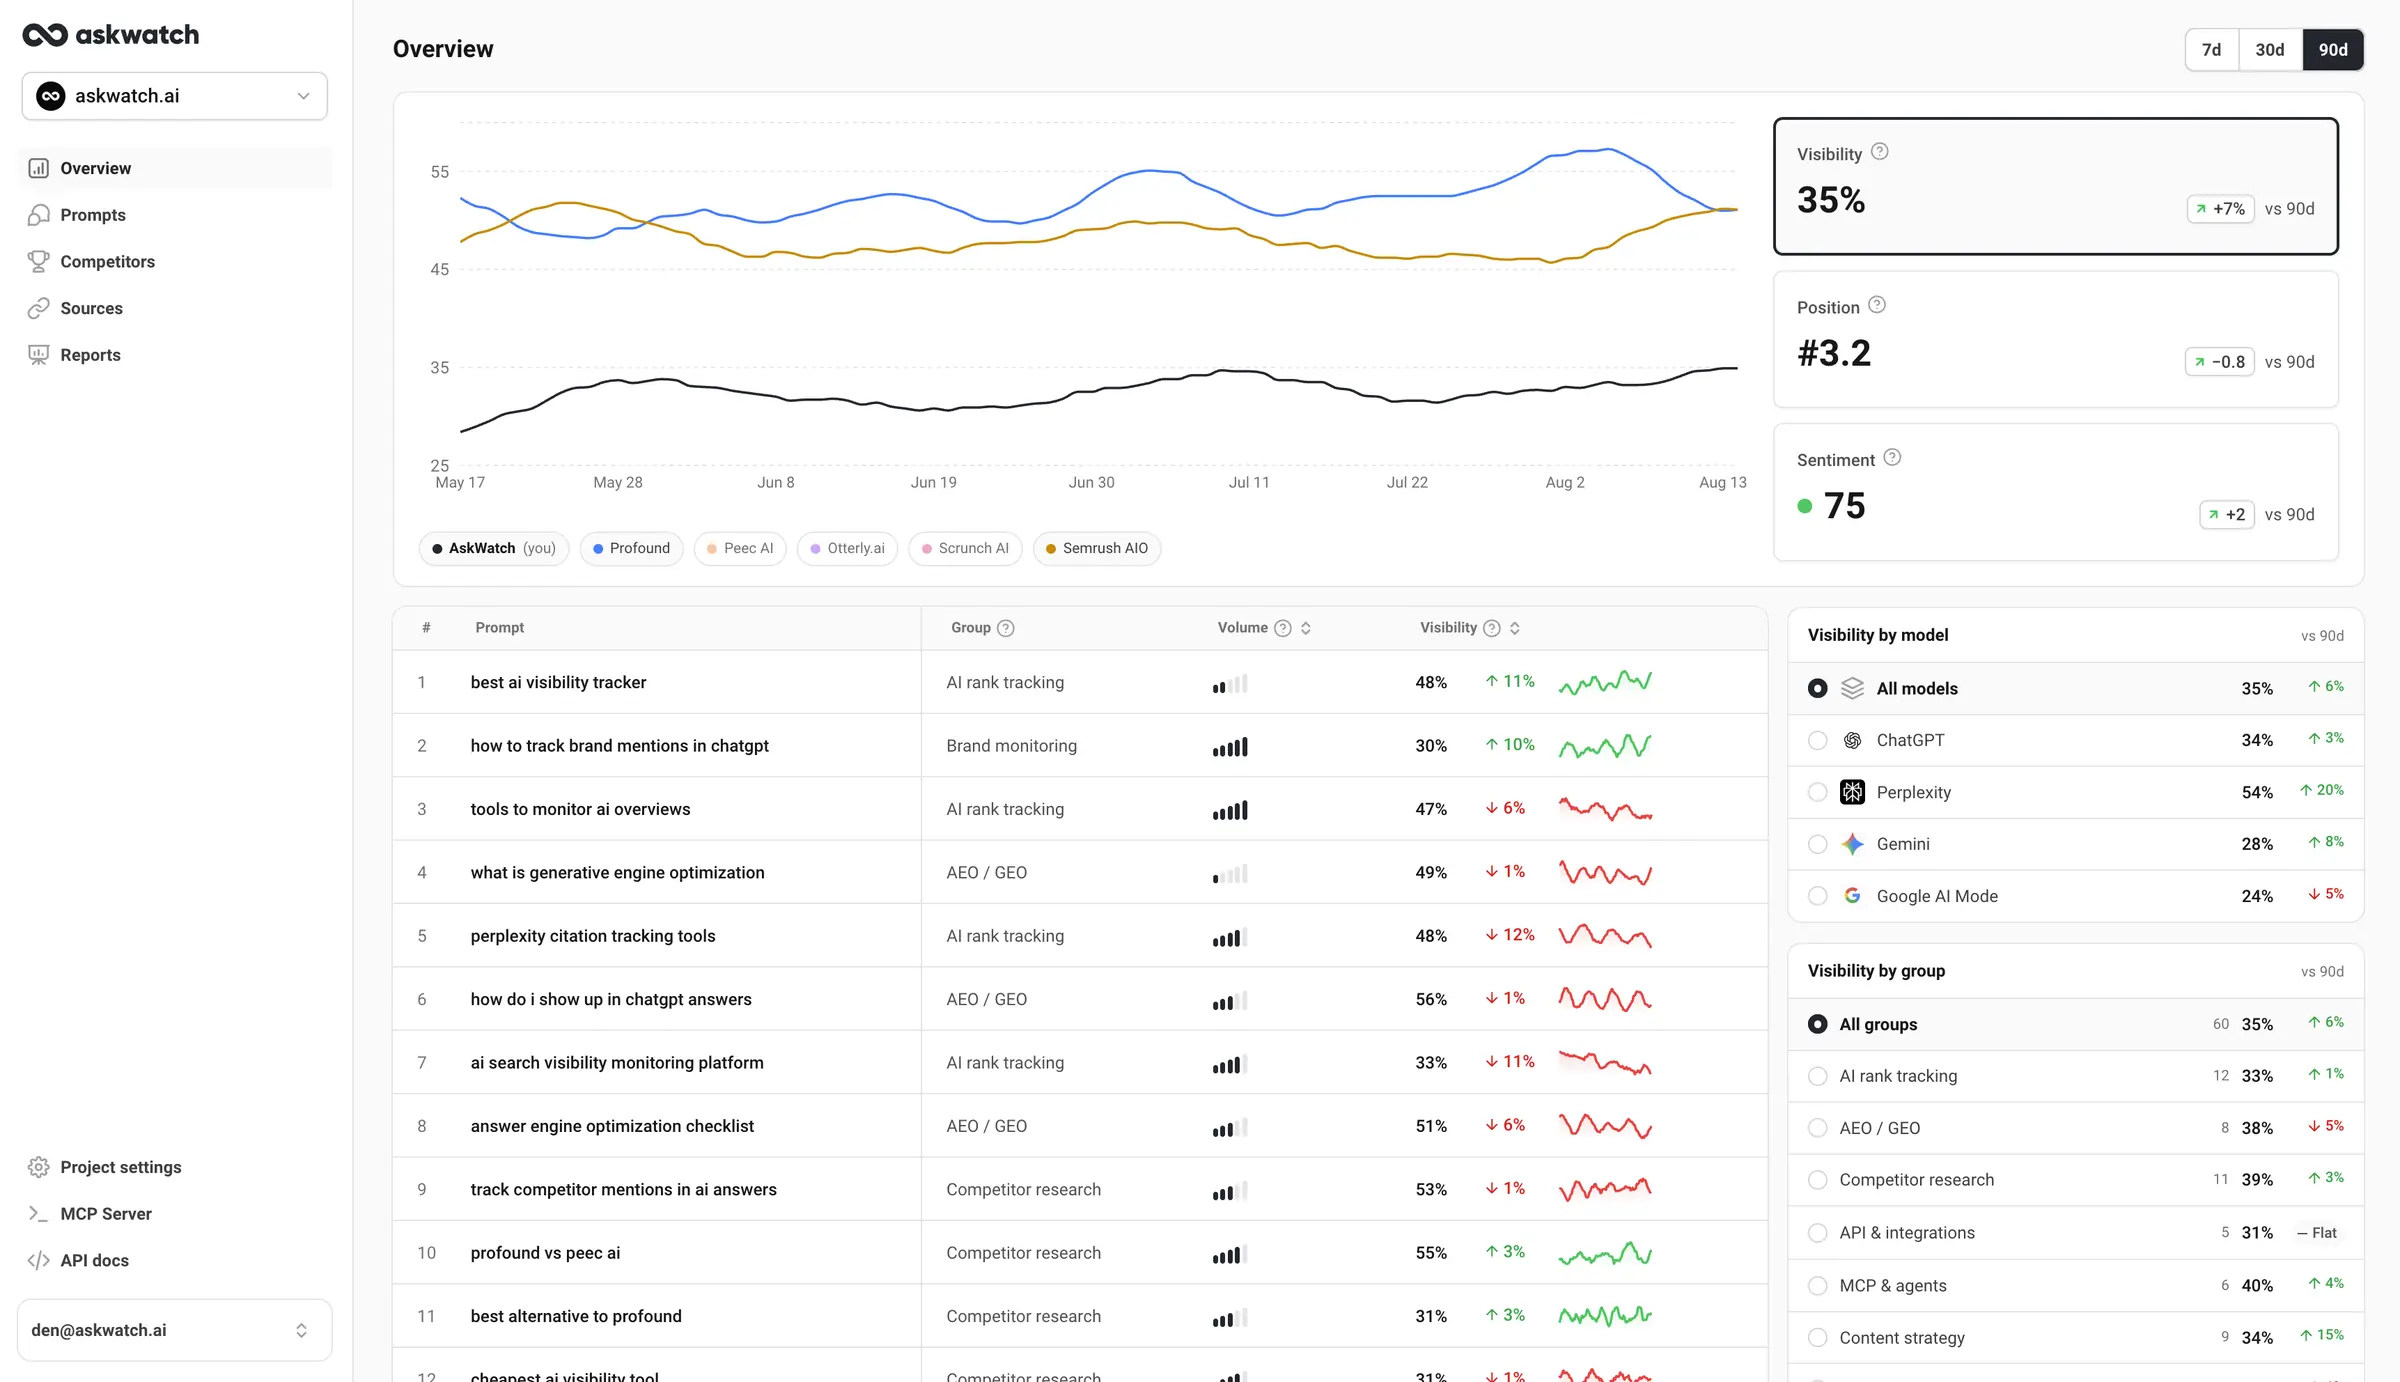The height and width of the screenshot is (1382, 2400).
Task: Click the MCP Server terminal icon
Action: pyautogui.click(x=38, y=1213)
